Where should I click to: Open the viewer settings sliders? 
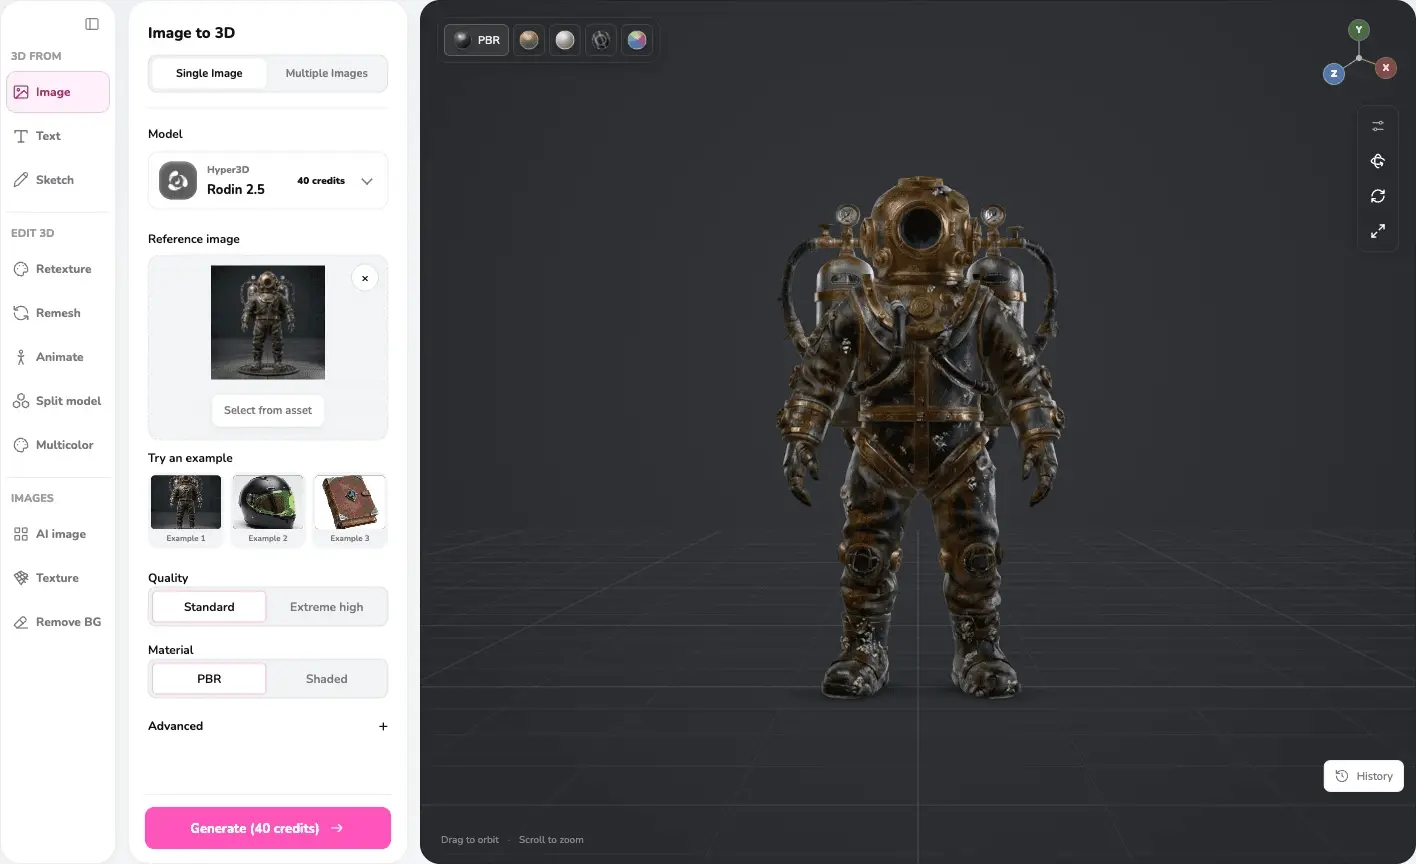click(x=1378, y=126)
